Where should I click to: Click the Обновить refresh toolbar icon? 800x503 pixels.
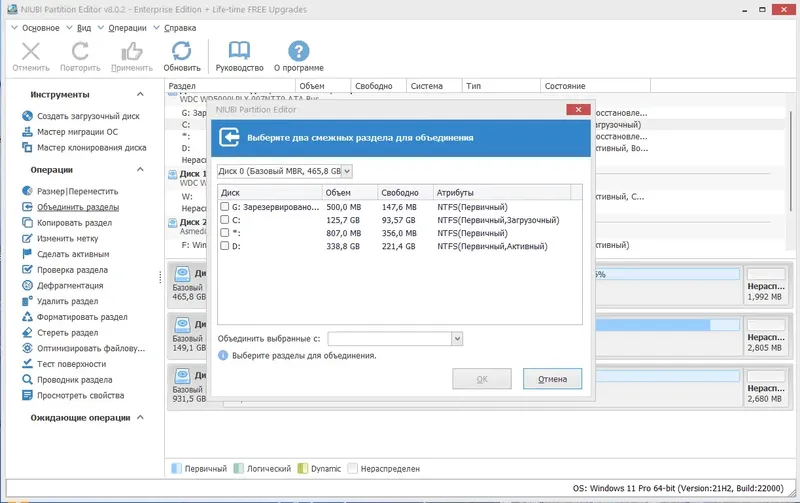point(182,52)
